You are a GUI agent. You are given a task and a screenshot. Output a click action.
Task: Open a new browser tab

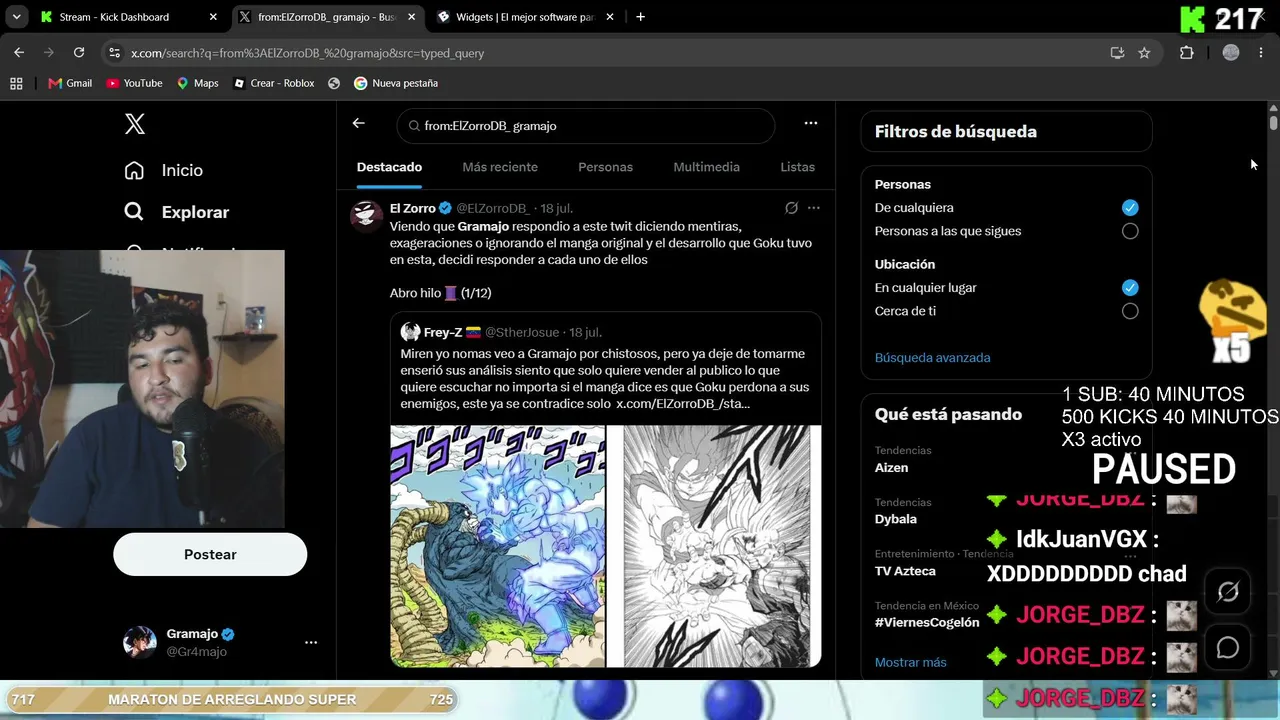pyautogui.click(x=640, y=17)
